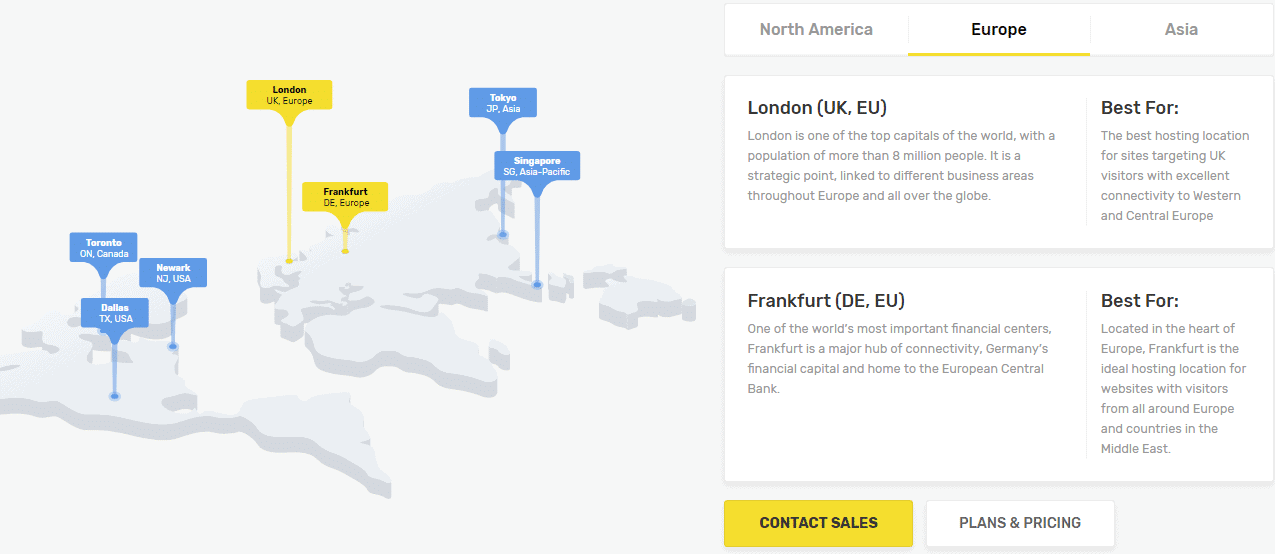
Task: Select the Dallas map pin label
Action: coord(115,312)
